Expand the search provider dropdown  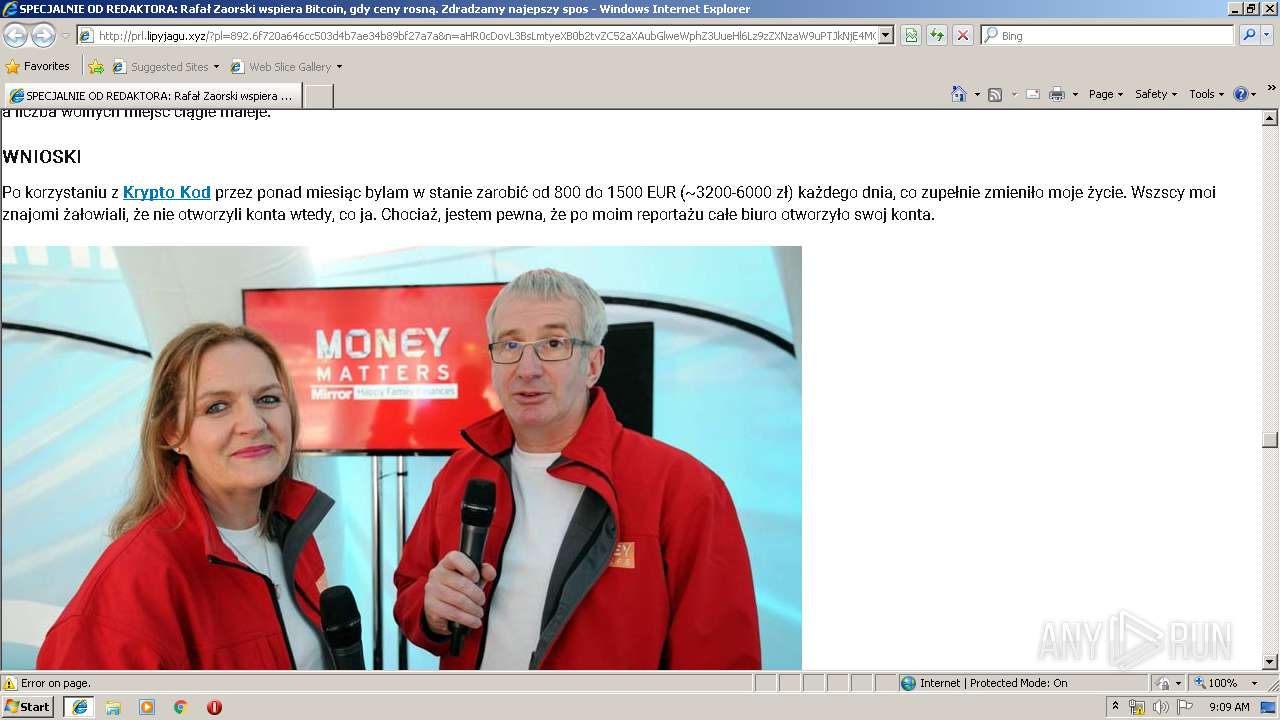point(1267,35)
